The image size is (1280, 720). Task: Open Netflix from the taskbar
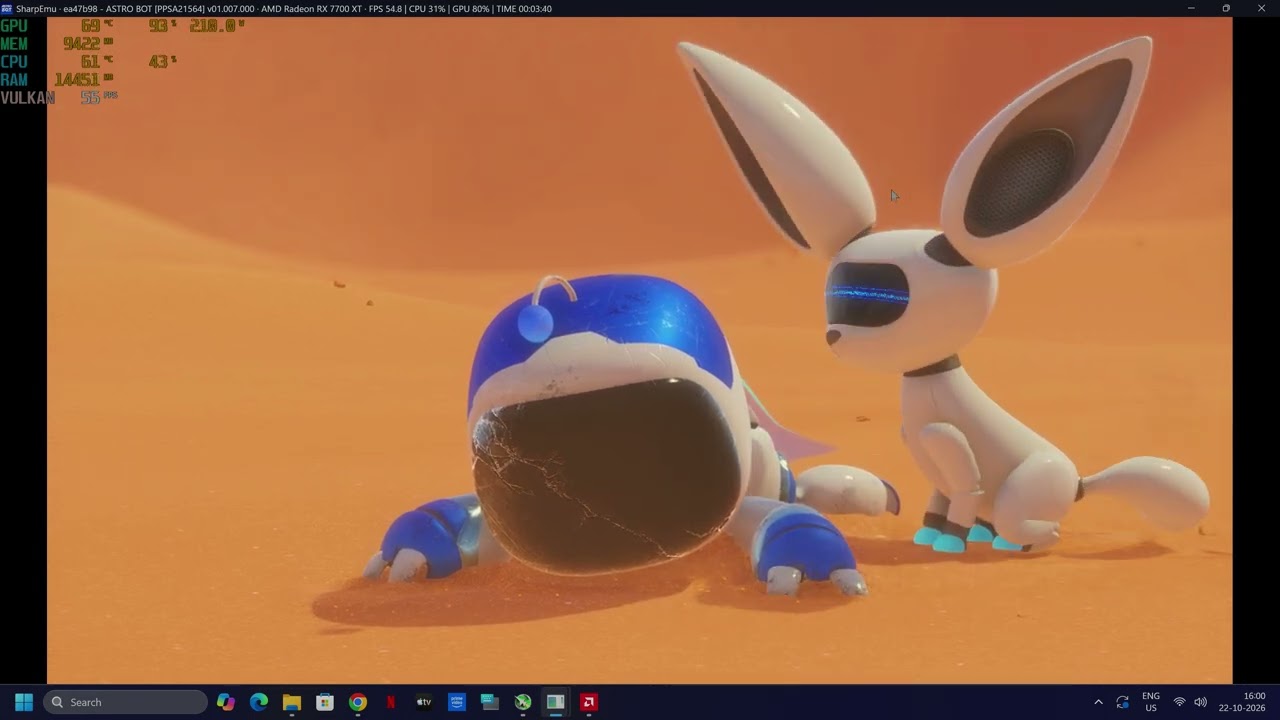tap(391, 702)
